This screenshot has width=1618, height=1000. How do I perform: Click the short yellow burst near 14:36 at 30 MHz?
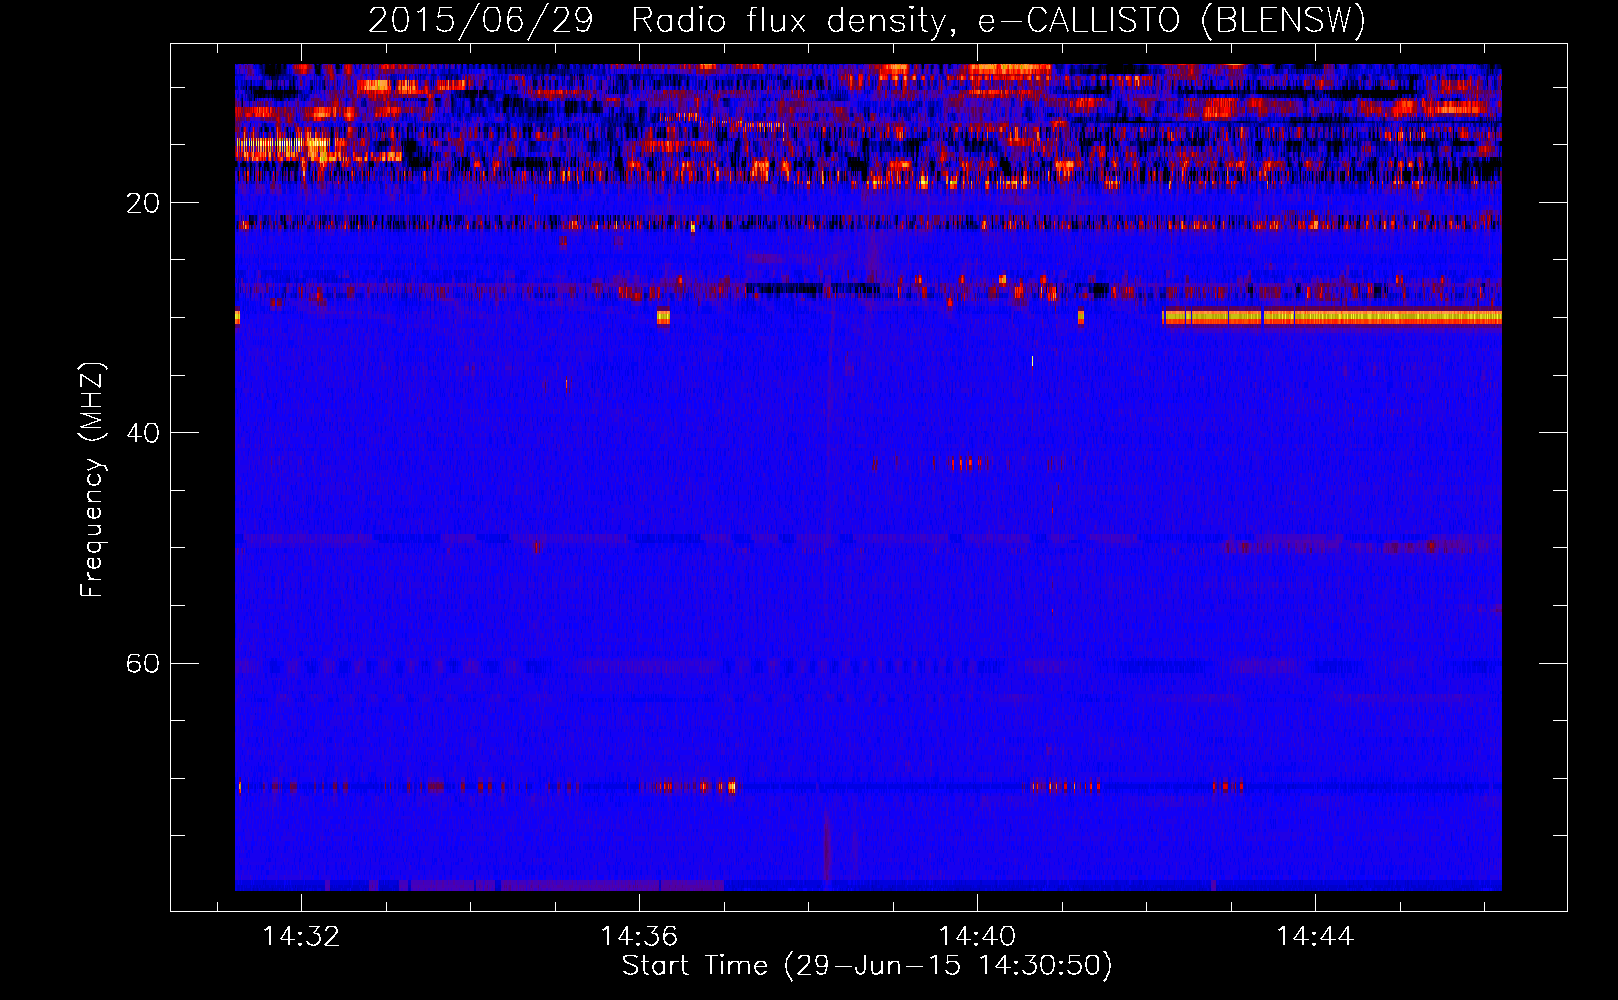[x=663, y=317]
